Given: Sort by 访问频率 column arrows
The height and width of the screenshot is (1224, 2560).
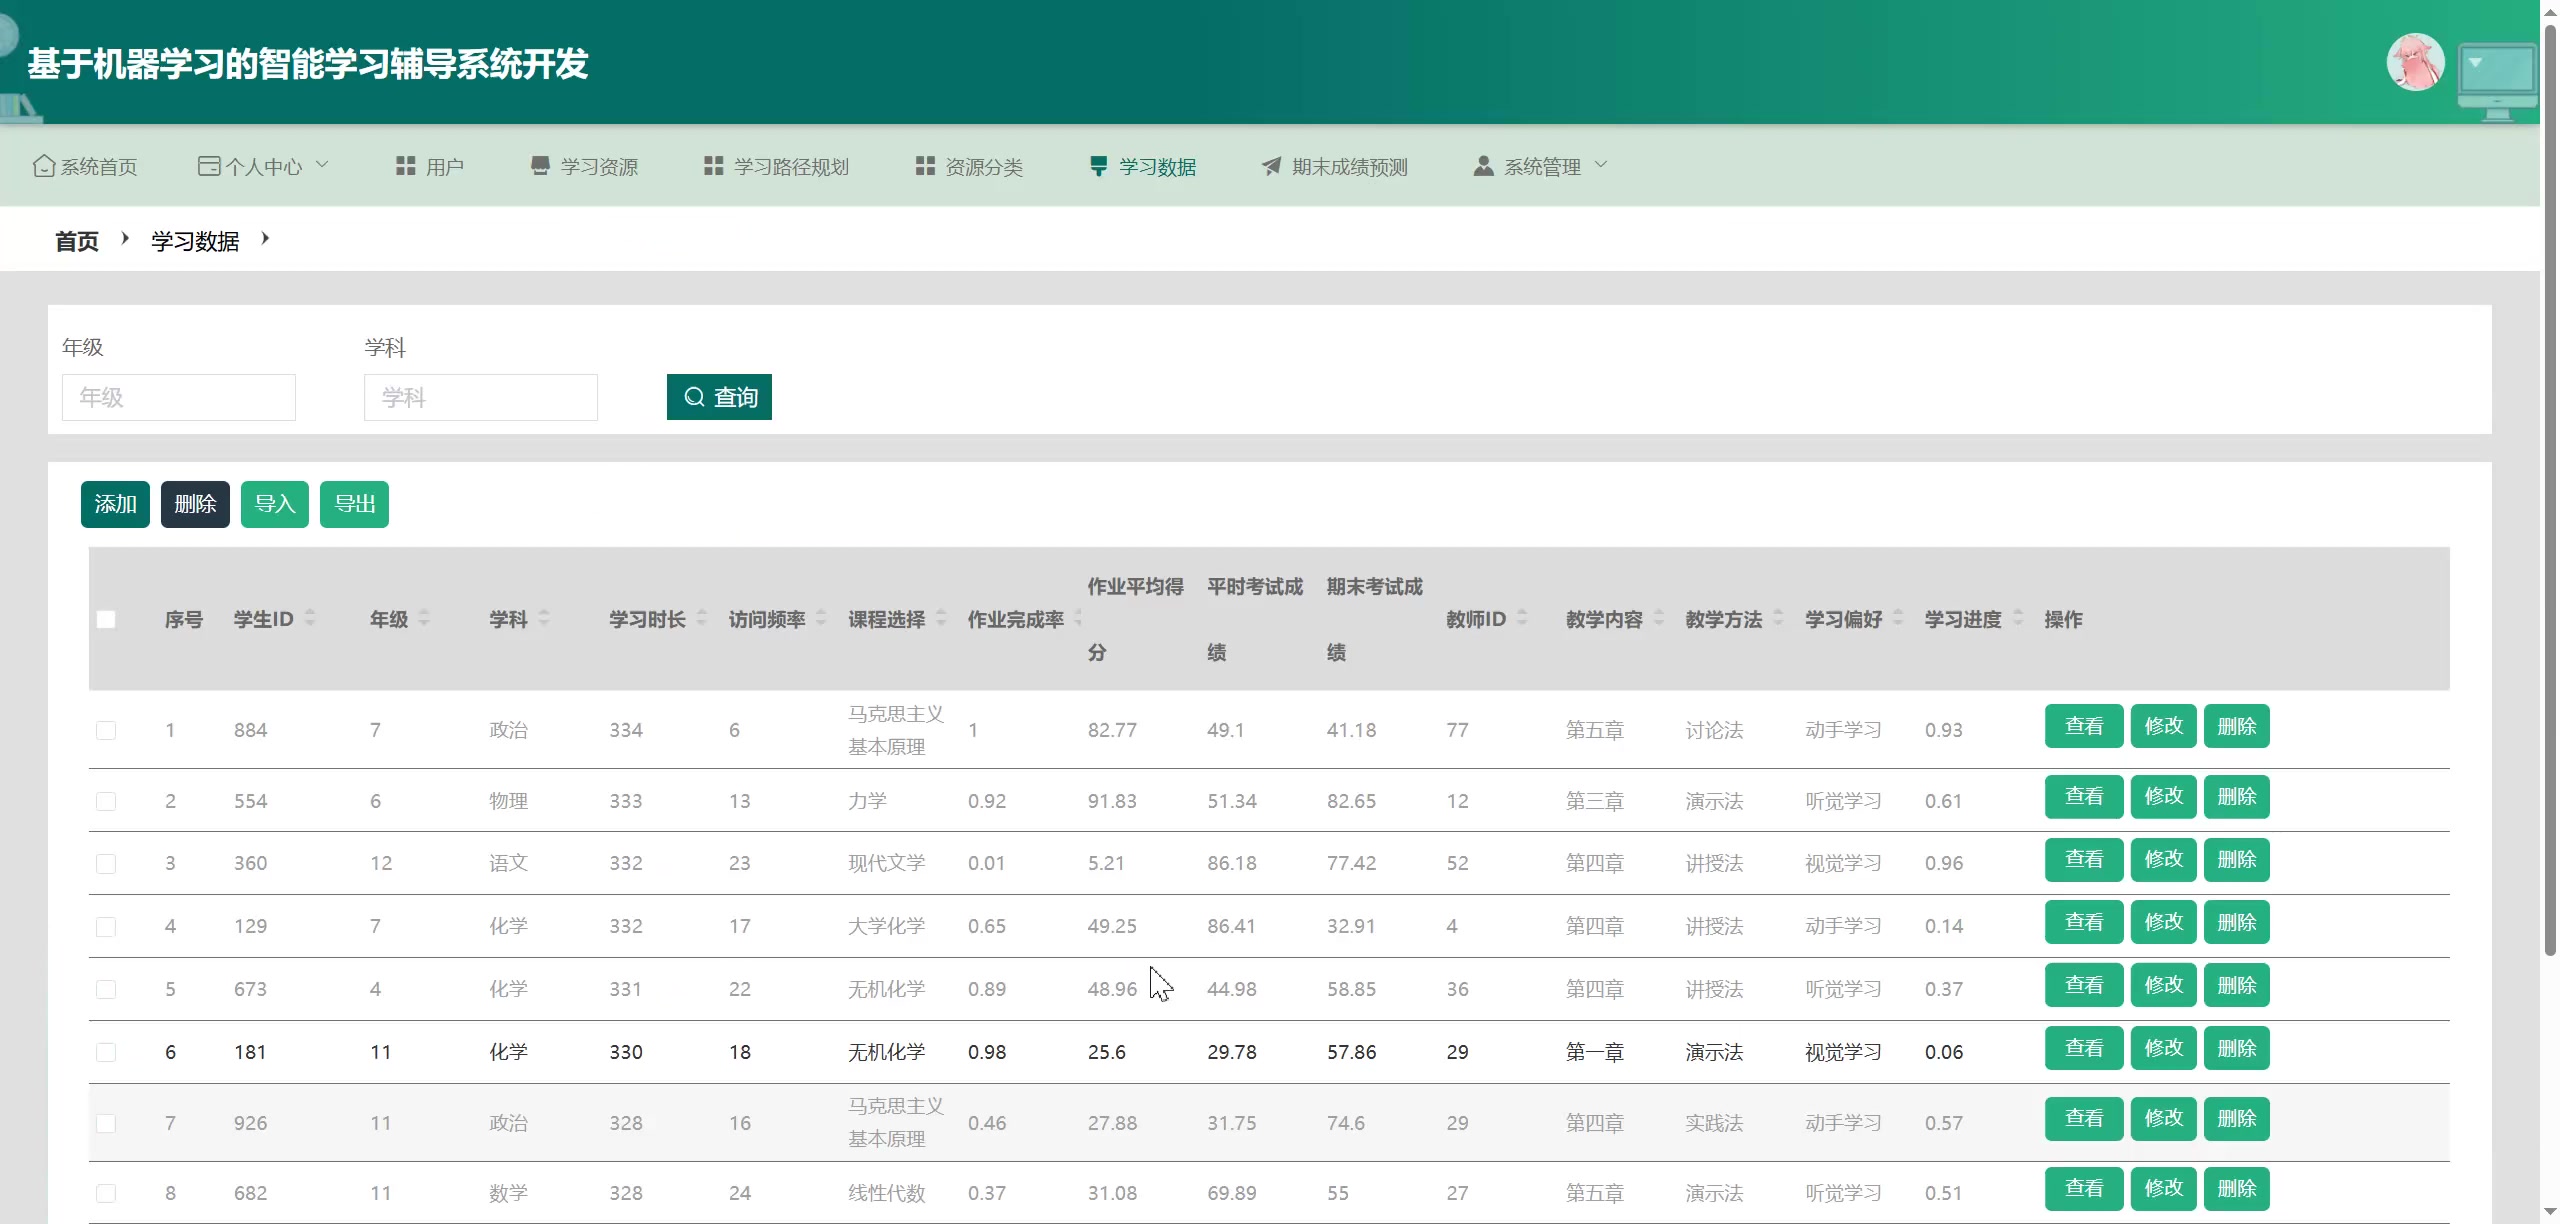Looking at the screenshot, I should [x=821, y=618].
